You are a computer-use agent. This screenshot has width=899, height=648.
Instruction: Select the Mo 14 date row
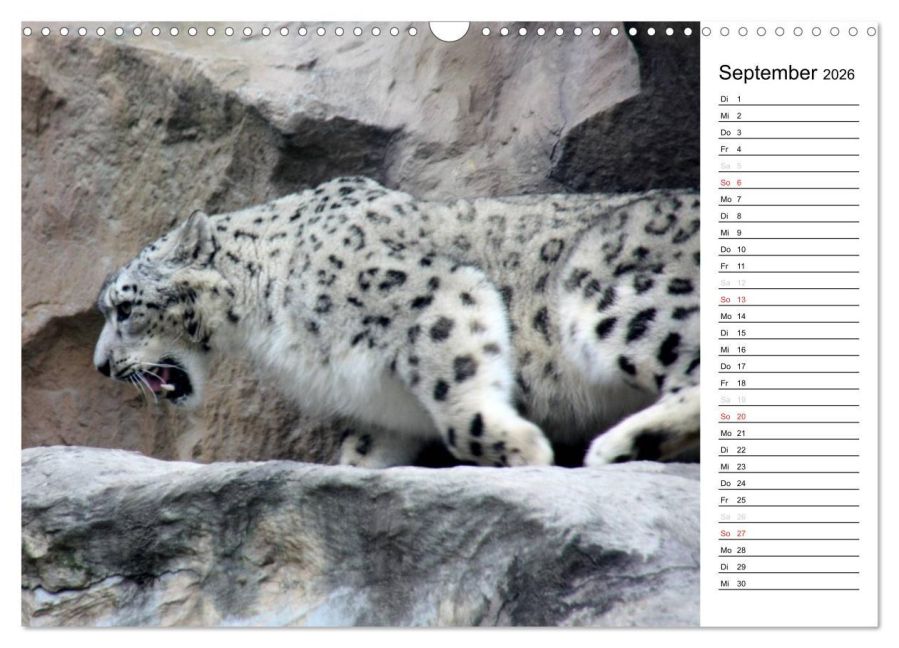[x=789, y=316]
